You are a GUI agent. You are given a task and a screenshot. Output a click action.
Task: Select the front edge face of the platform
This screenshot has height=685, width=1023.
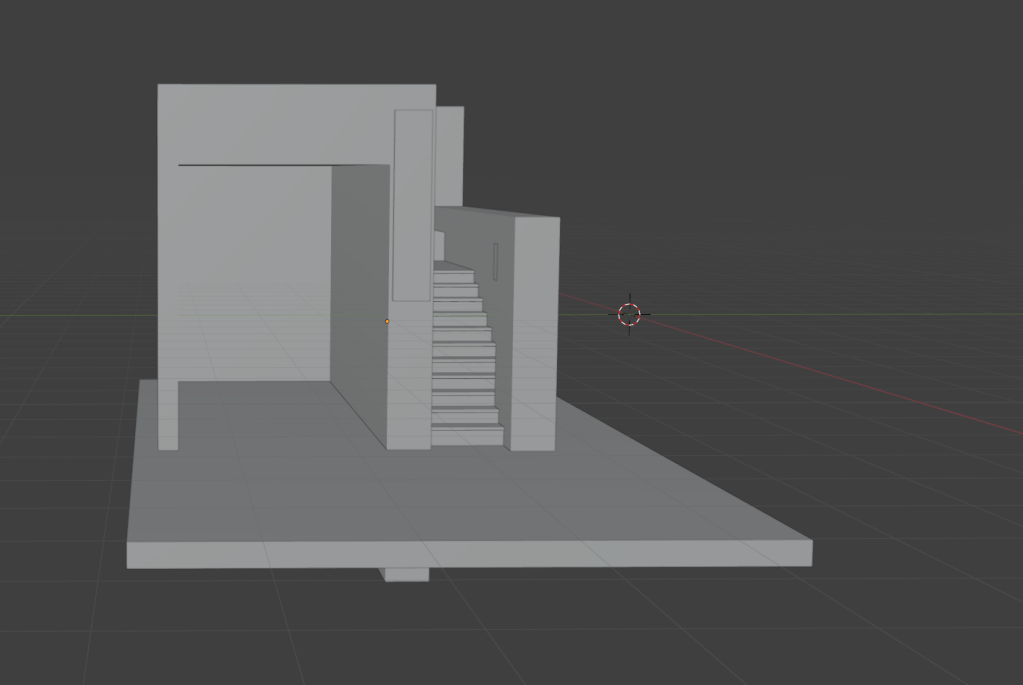click(x=469, y=554)
